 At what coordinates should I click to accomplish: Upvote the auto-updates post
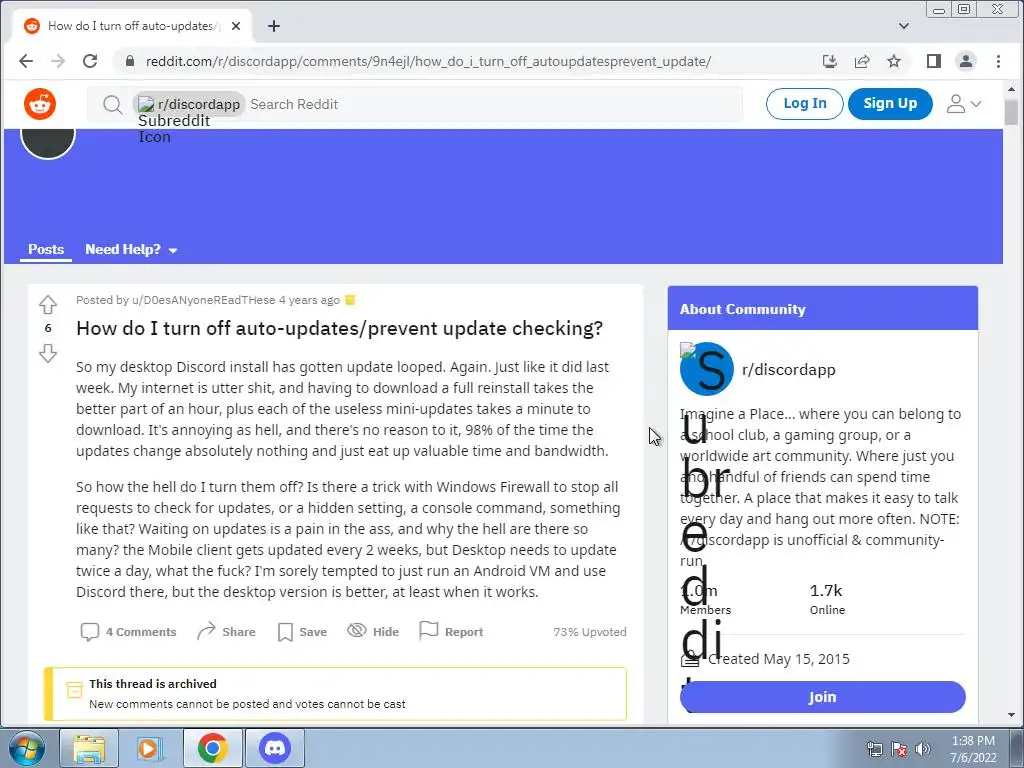pyautogui.click(x=48, y=304)
